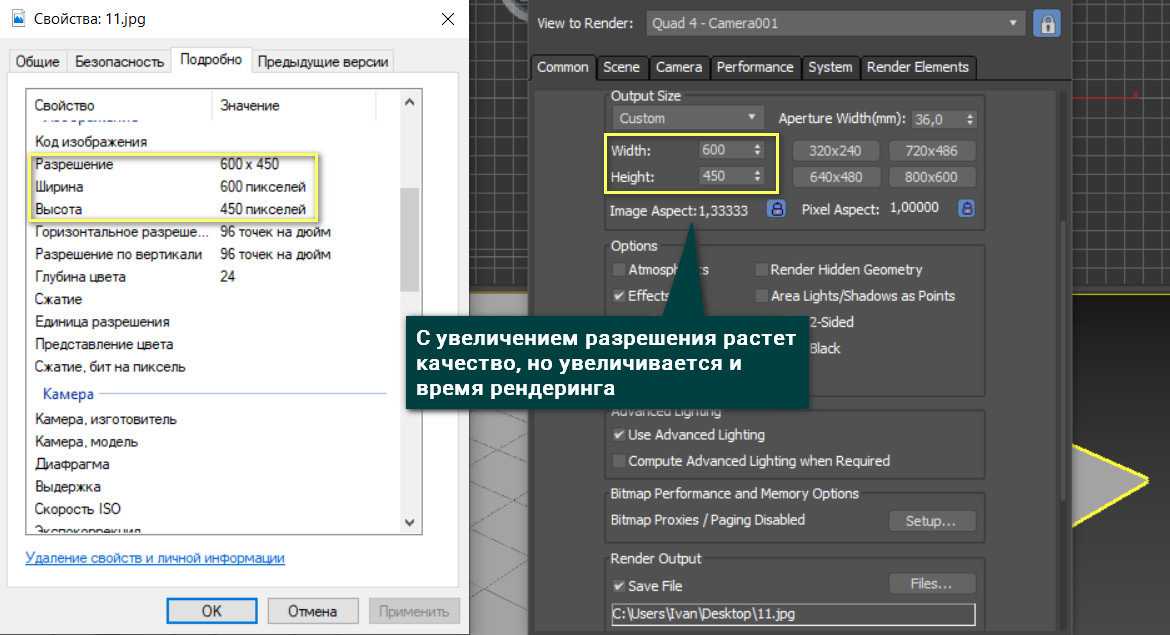Uncheck the Save File option
Viewport: 1170px width, 635px height.
[x=619, y=586]
